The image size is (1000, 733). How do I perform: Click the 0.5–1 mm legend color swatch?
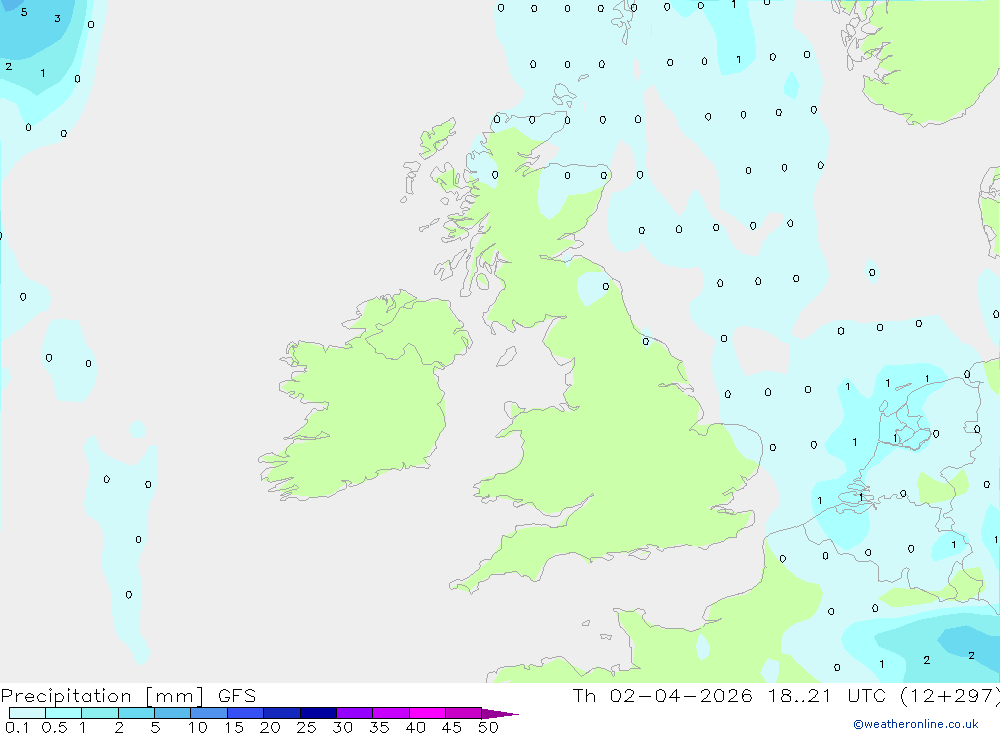coord(64,713)
